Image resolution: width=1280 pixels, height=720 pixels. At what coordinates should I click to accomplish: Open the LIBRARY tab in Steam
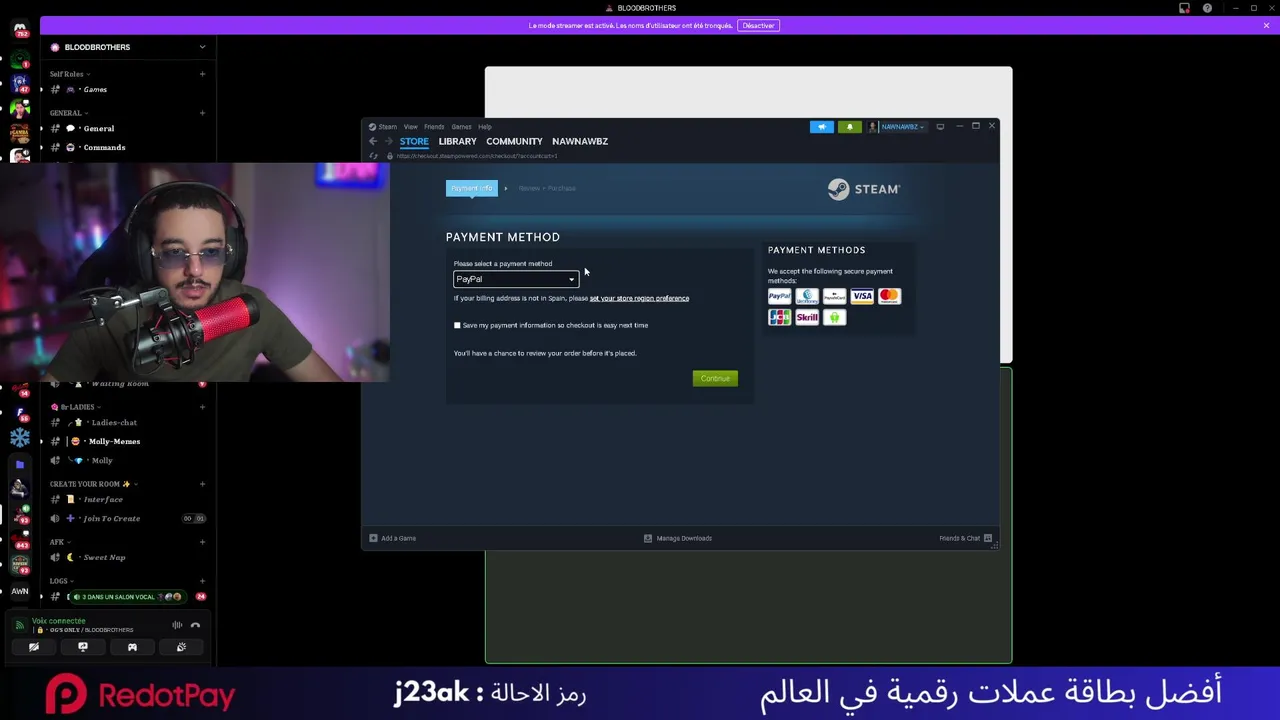tap(457, 141)
